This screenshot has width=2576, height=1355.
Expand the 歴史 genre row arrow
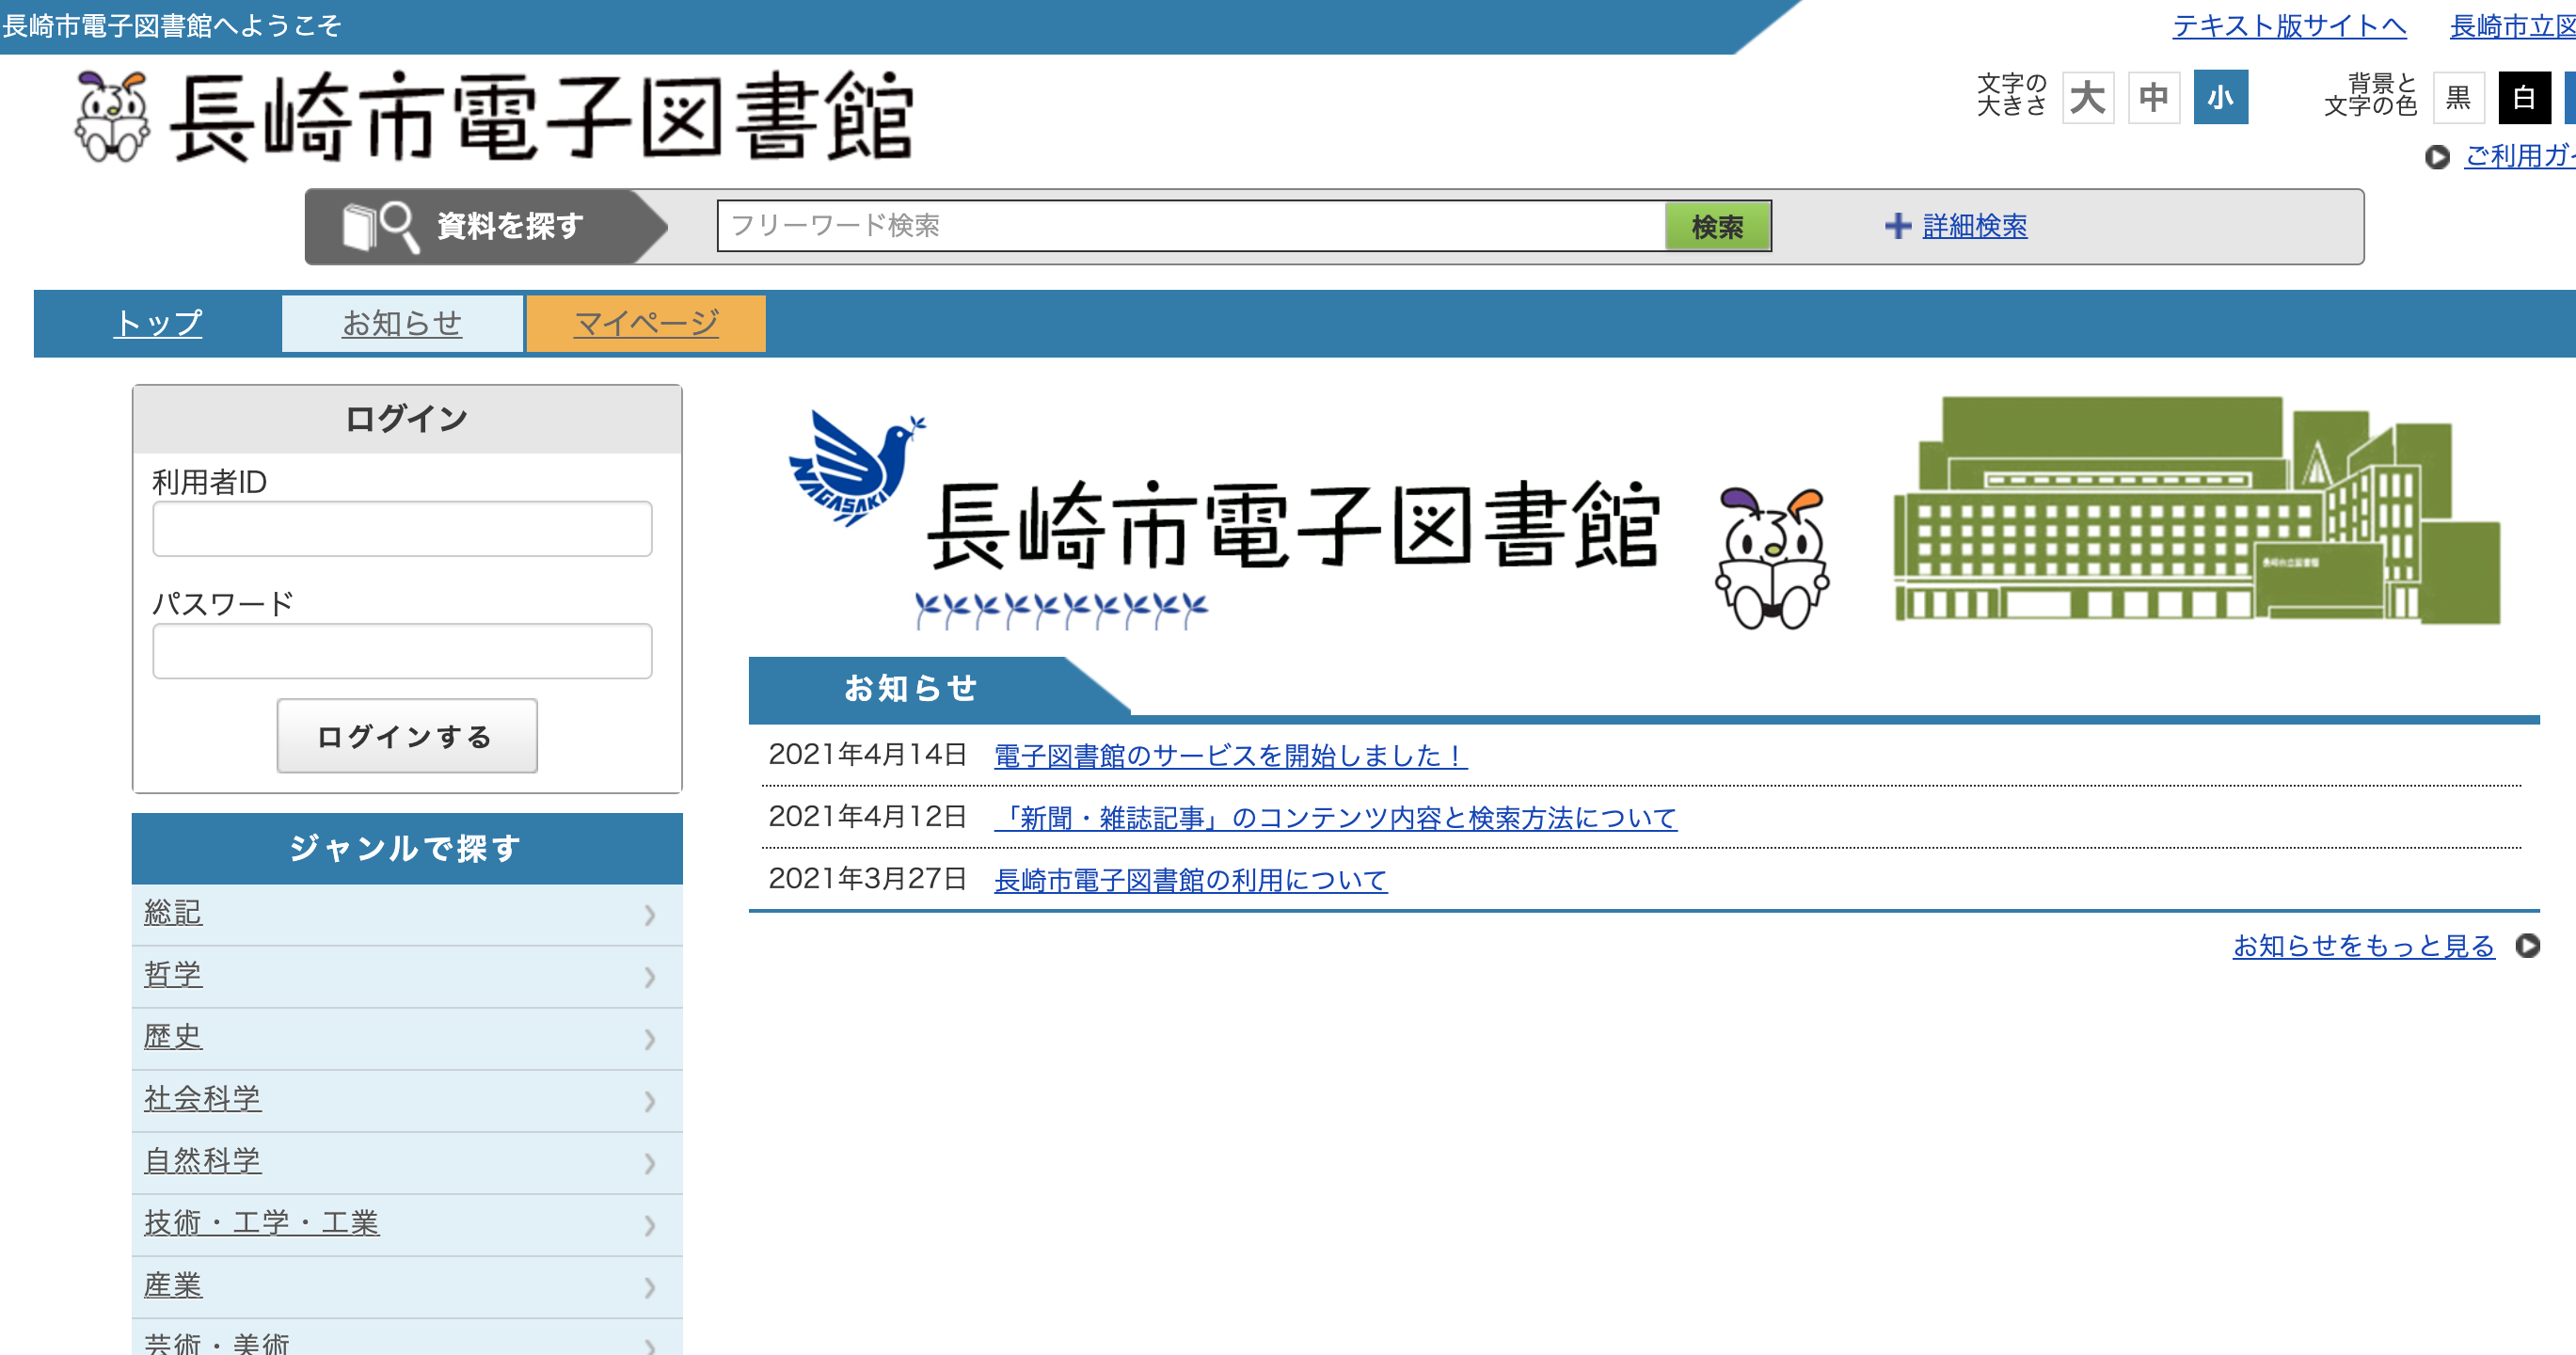[x=650, y=1038]
